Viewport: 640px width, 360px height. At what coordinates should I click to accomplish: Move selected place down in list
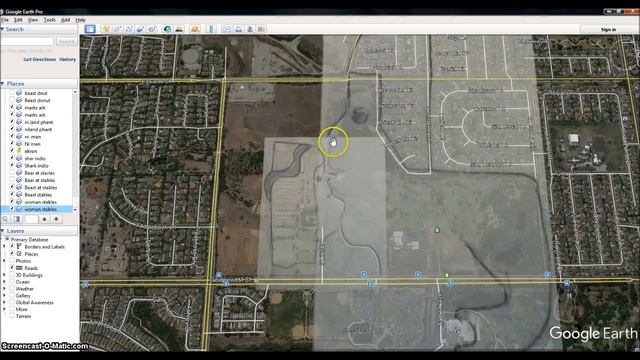coord(56,219)
